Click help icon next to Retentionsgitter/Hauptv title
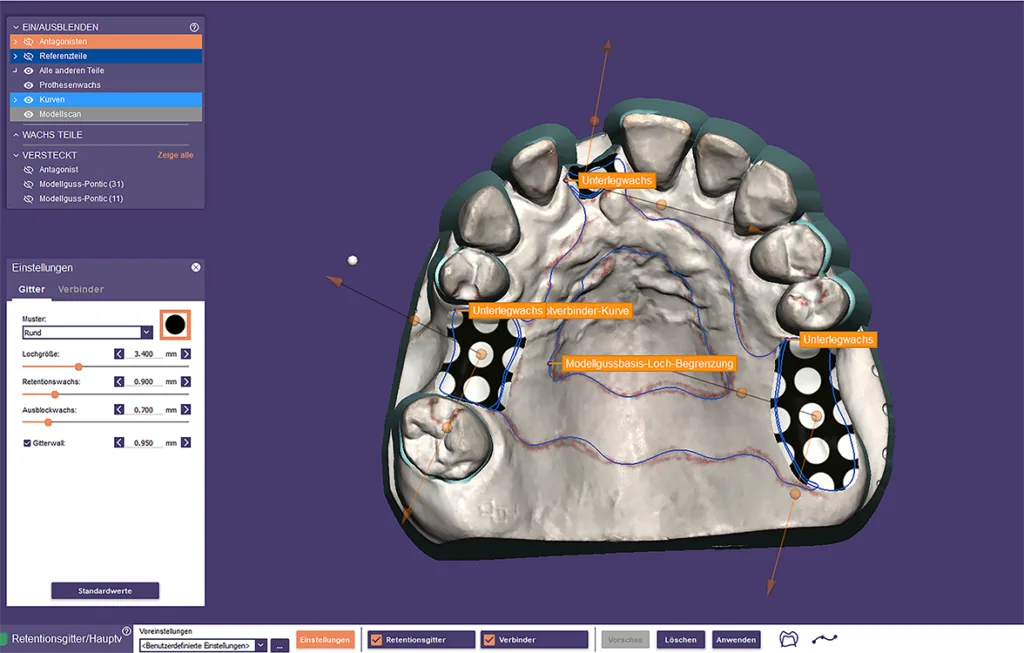 (127, 631)
